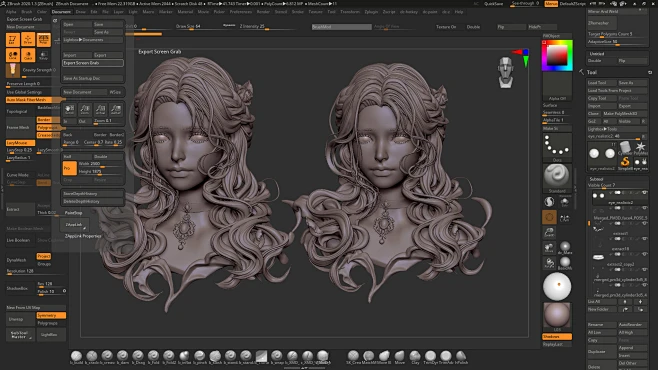This screenshot has width=658, height=370.
Task: Pick the Clay brush in bottom shelf
Action: point(415,357)
